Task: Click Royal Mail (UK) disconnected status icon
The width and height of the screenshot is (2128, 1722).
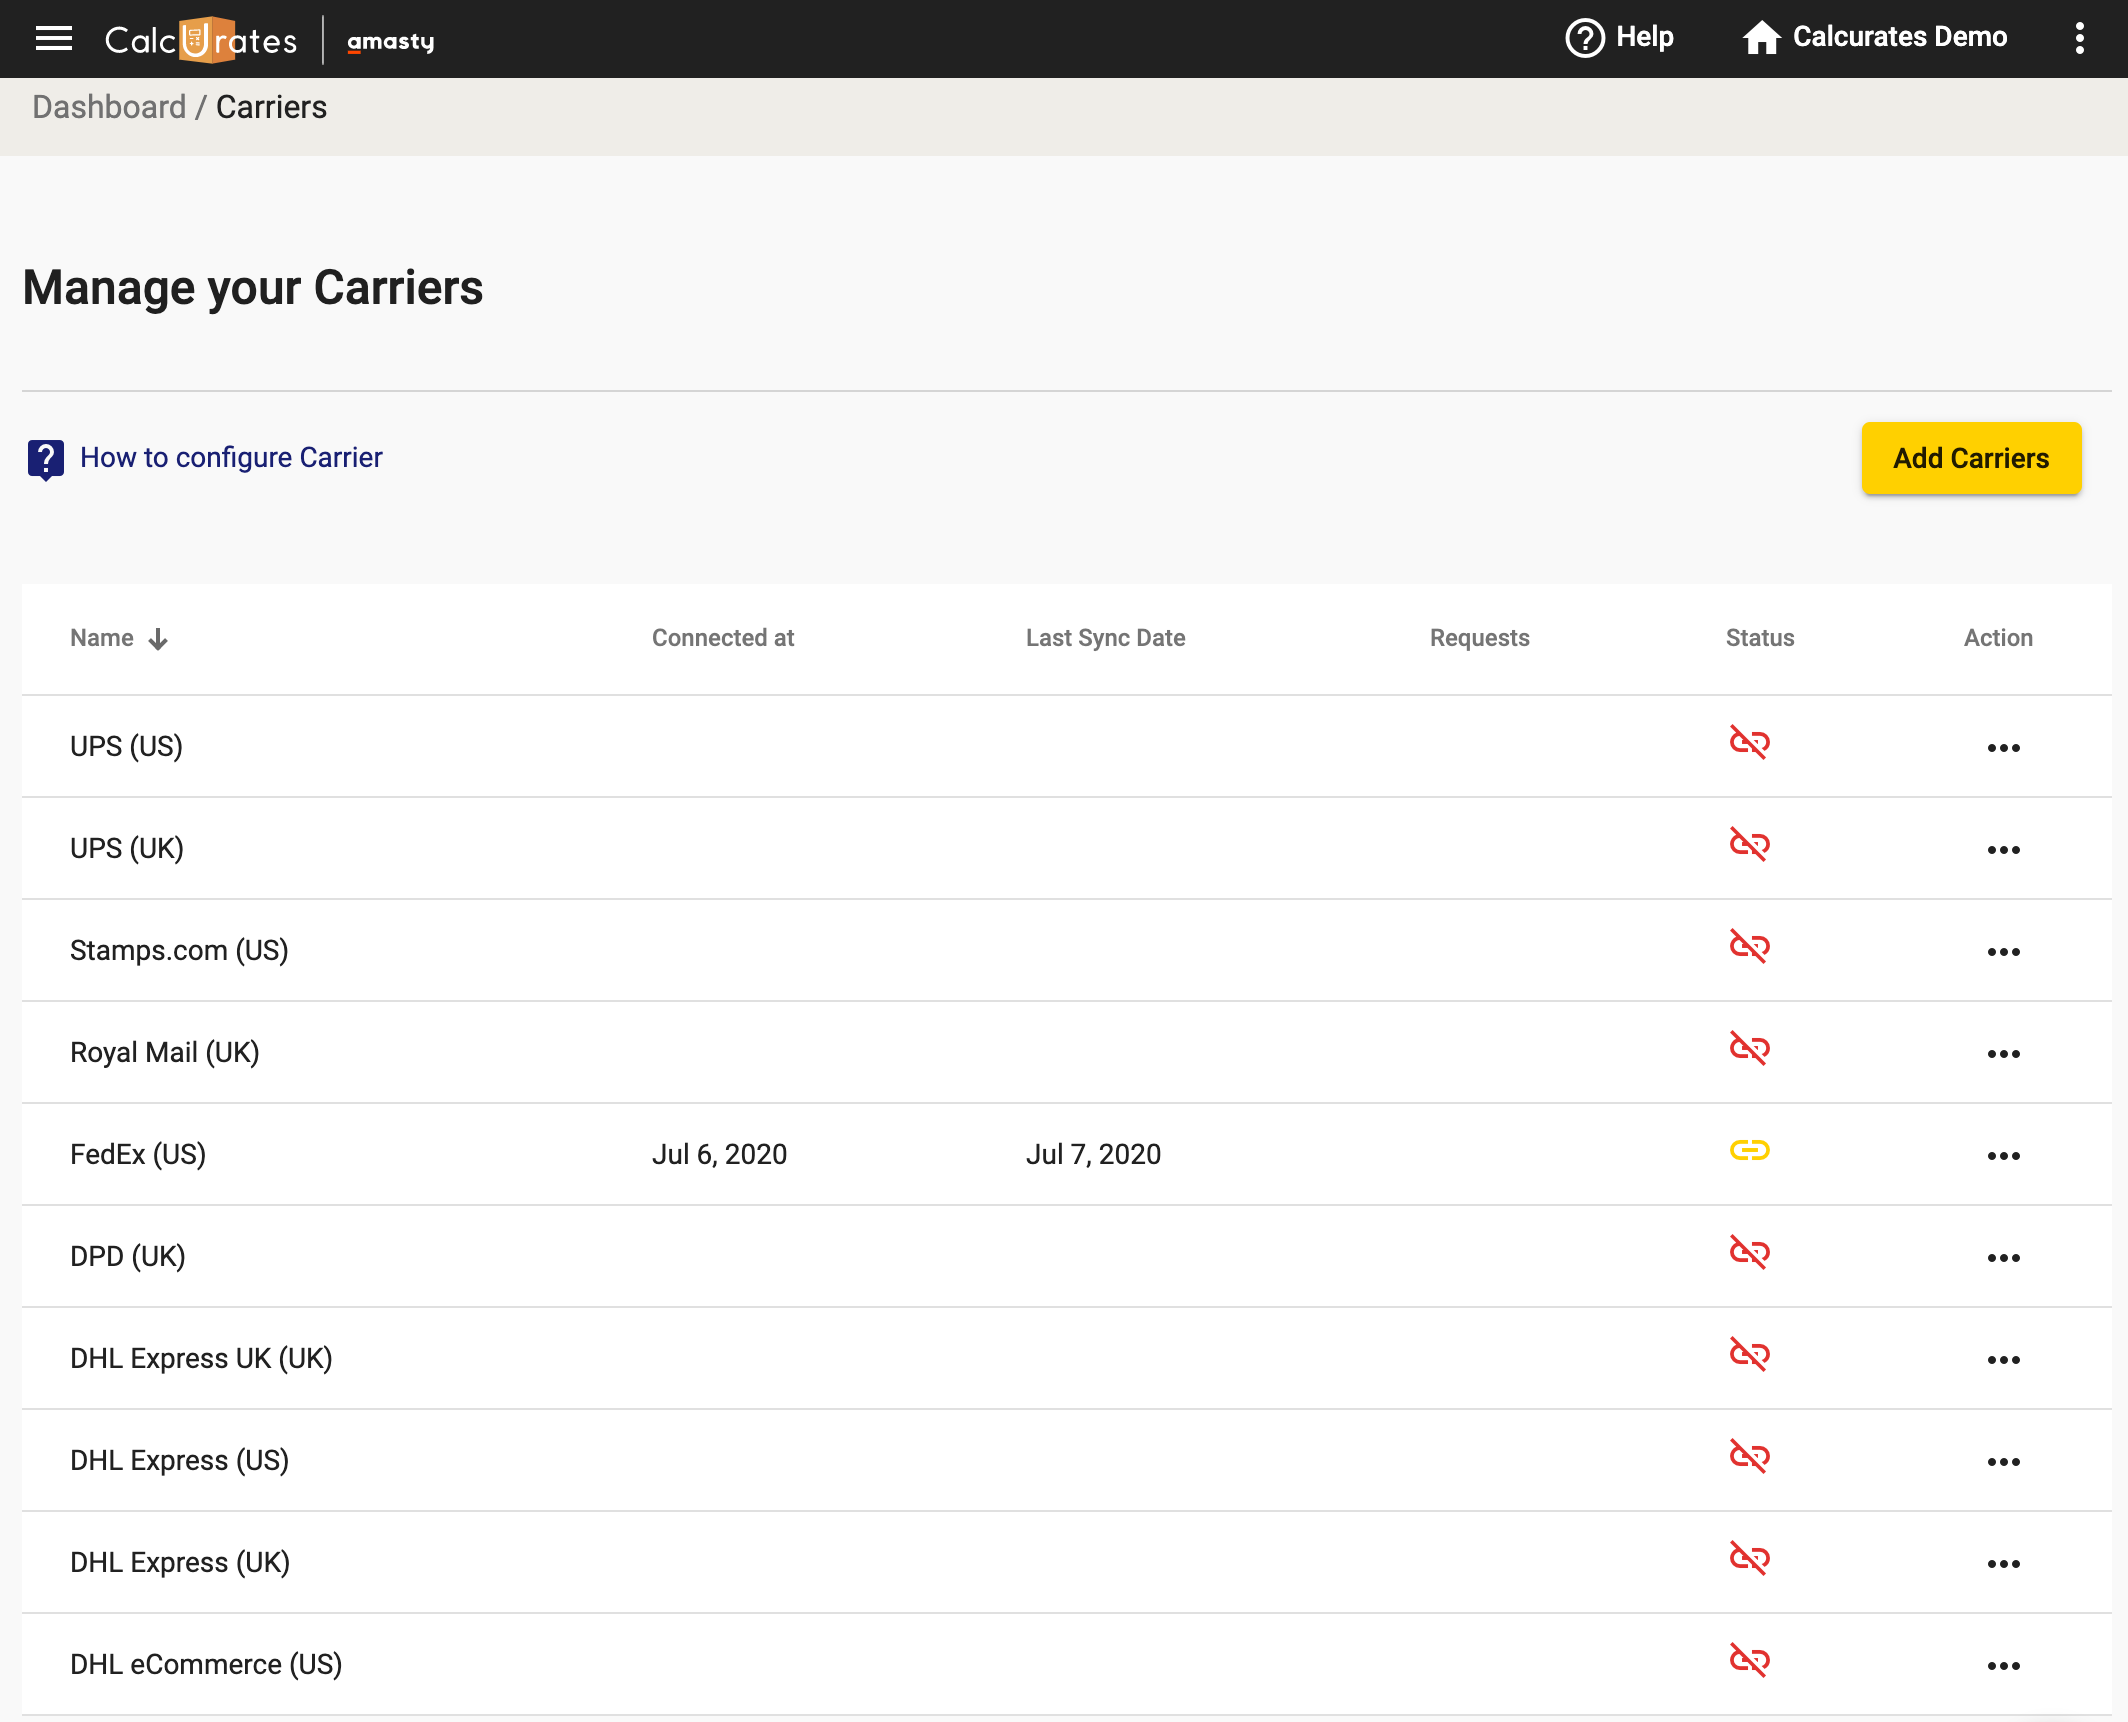Action: 1750,1049
